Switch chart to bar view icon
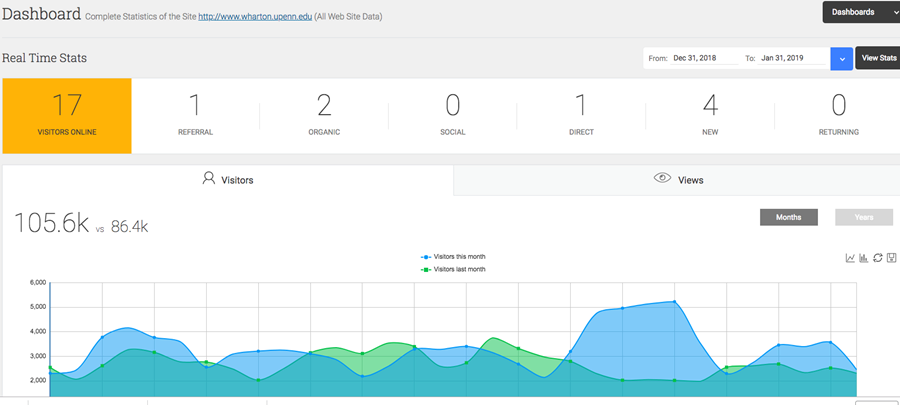900x405 pixels. 863,258
